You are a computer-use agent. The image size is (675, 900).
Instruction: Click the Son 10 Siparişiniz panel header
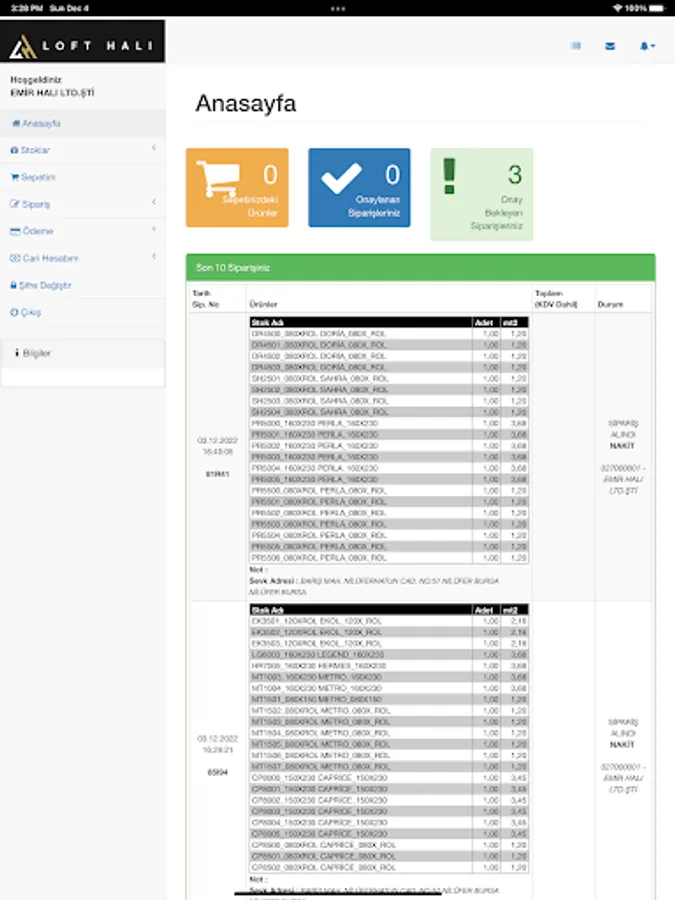coord(420,267)
